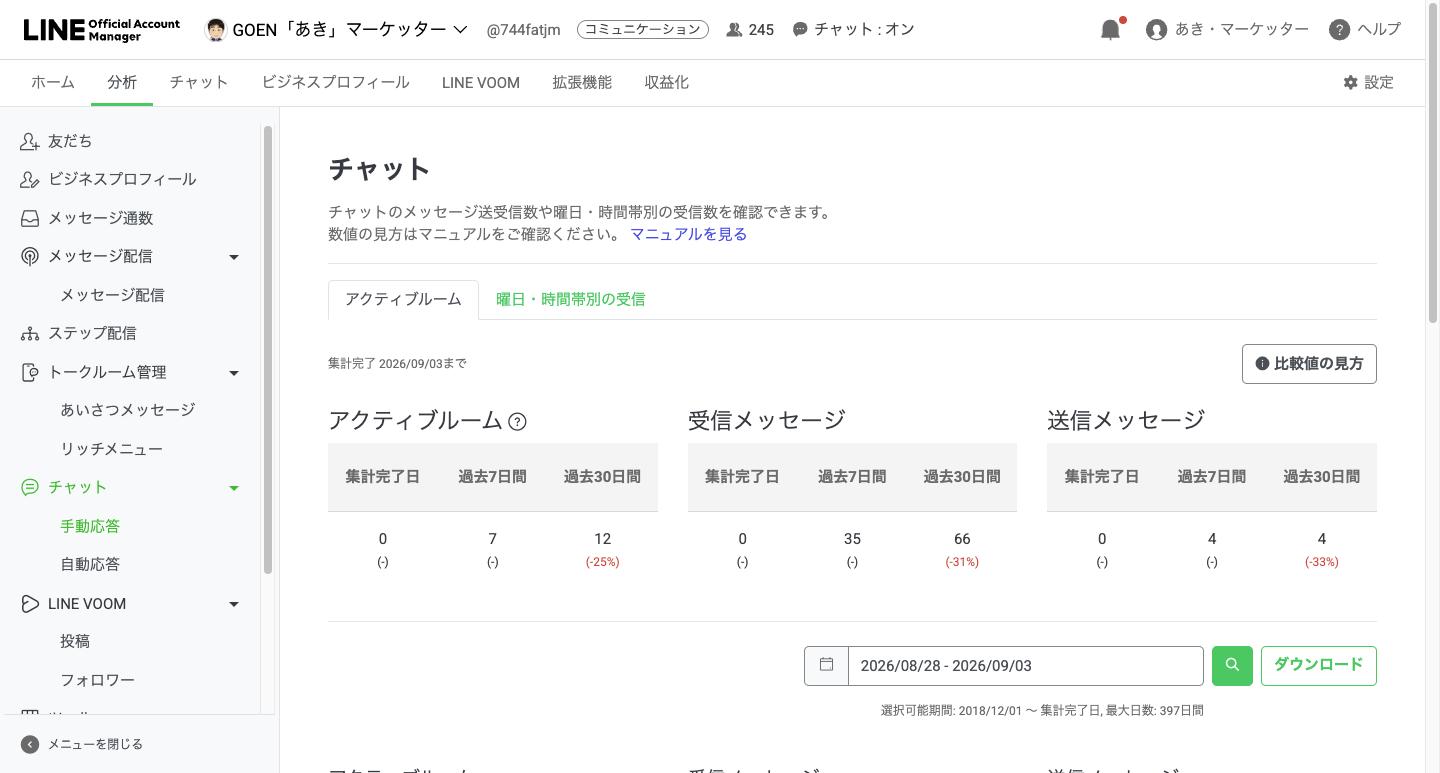Expand the GOEN account switcher dropdown

pos(460,30)
